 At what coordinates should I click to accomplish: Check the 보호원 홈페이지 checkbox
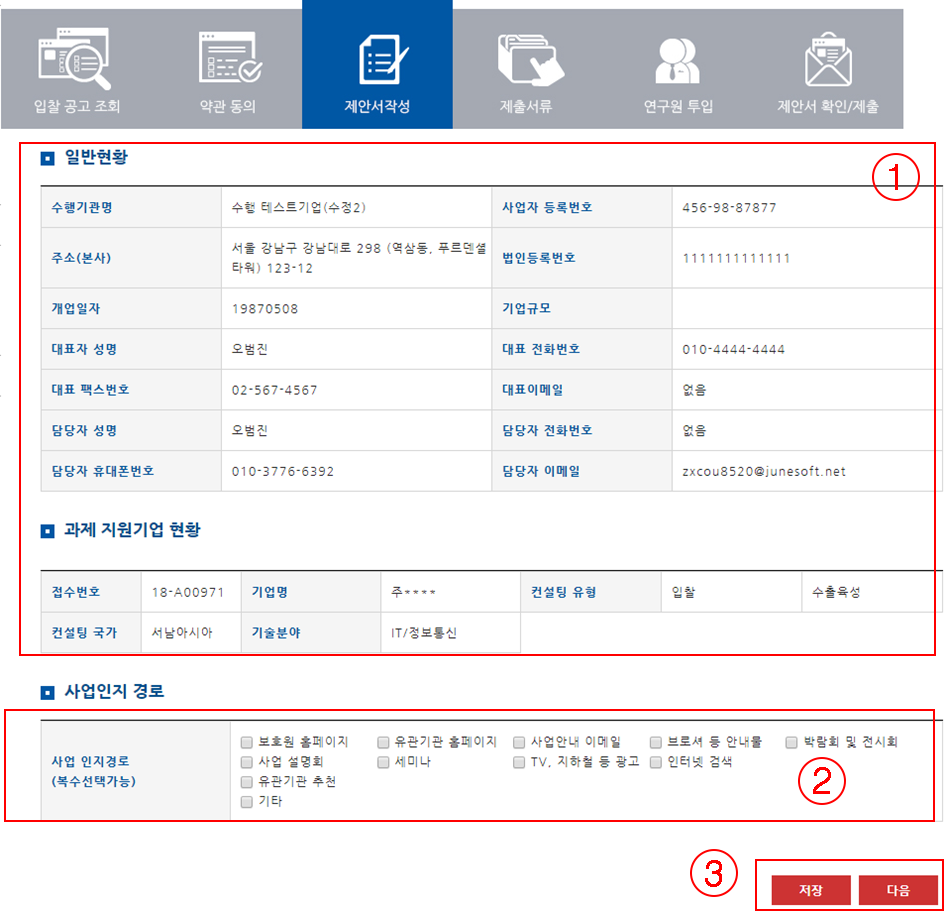pyautogui.click(x=246, y=742)
